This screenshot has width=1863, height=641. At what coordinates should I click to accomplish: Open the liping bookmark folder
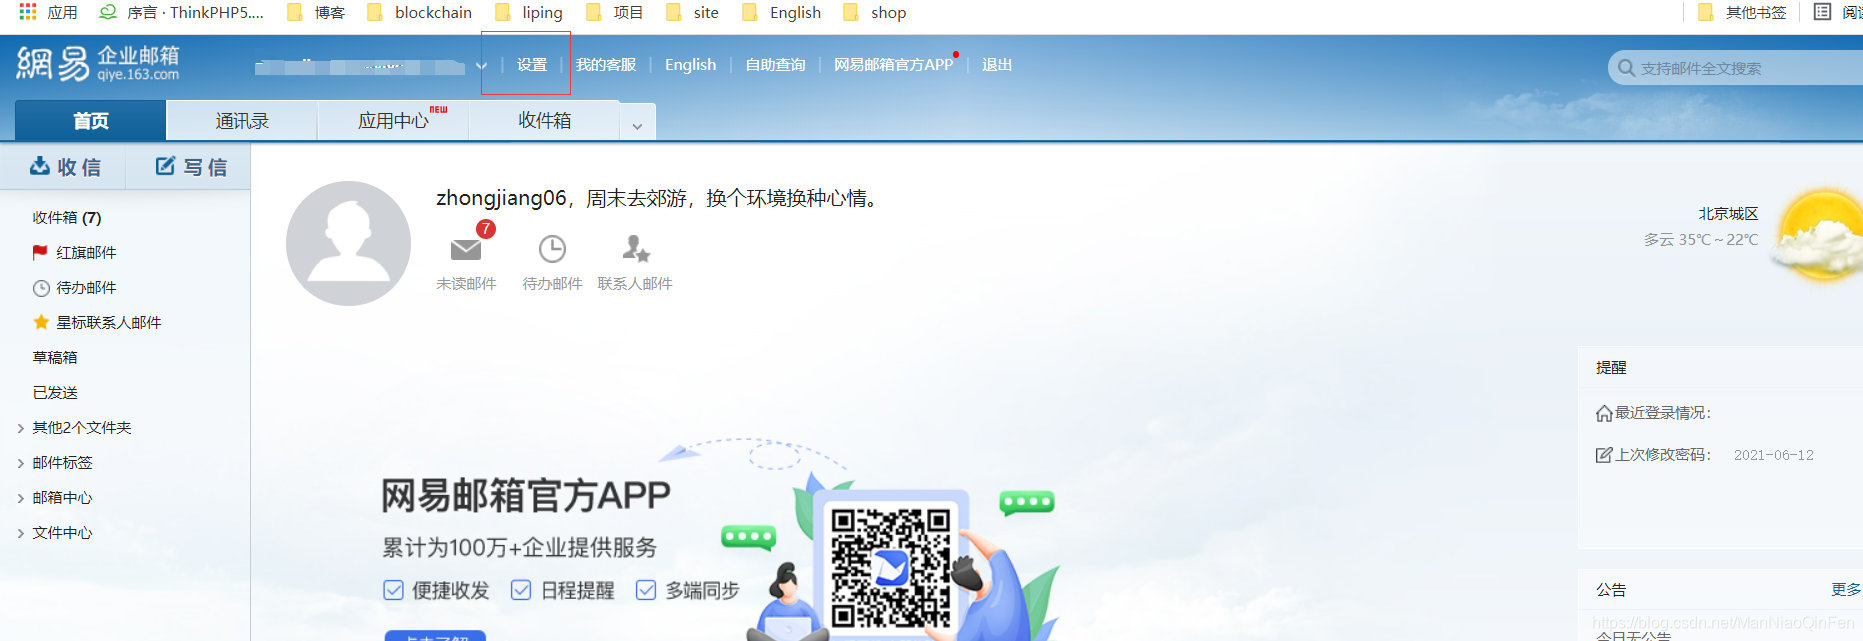tap(528, 12)
